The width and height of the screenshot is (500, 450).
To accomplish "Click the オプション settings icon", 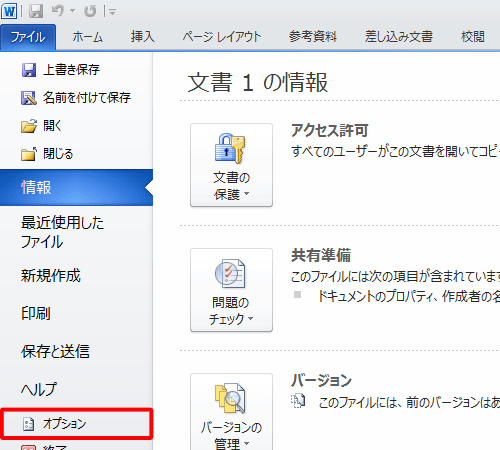I will tap(29, 424).
